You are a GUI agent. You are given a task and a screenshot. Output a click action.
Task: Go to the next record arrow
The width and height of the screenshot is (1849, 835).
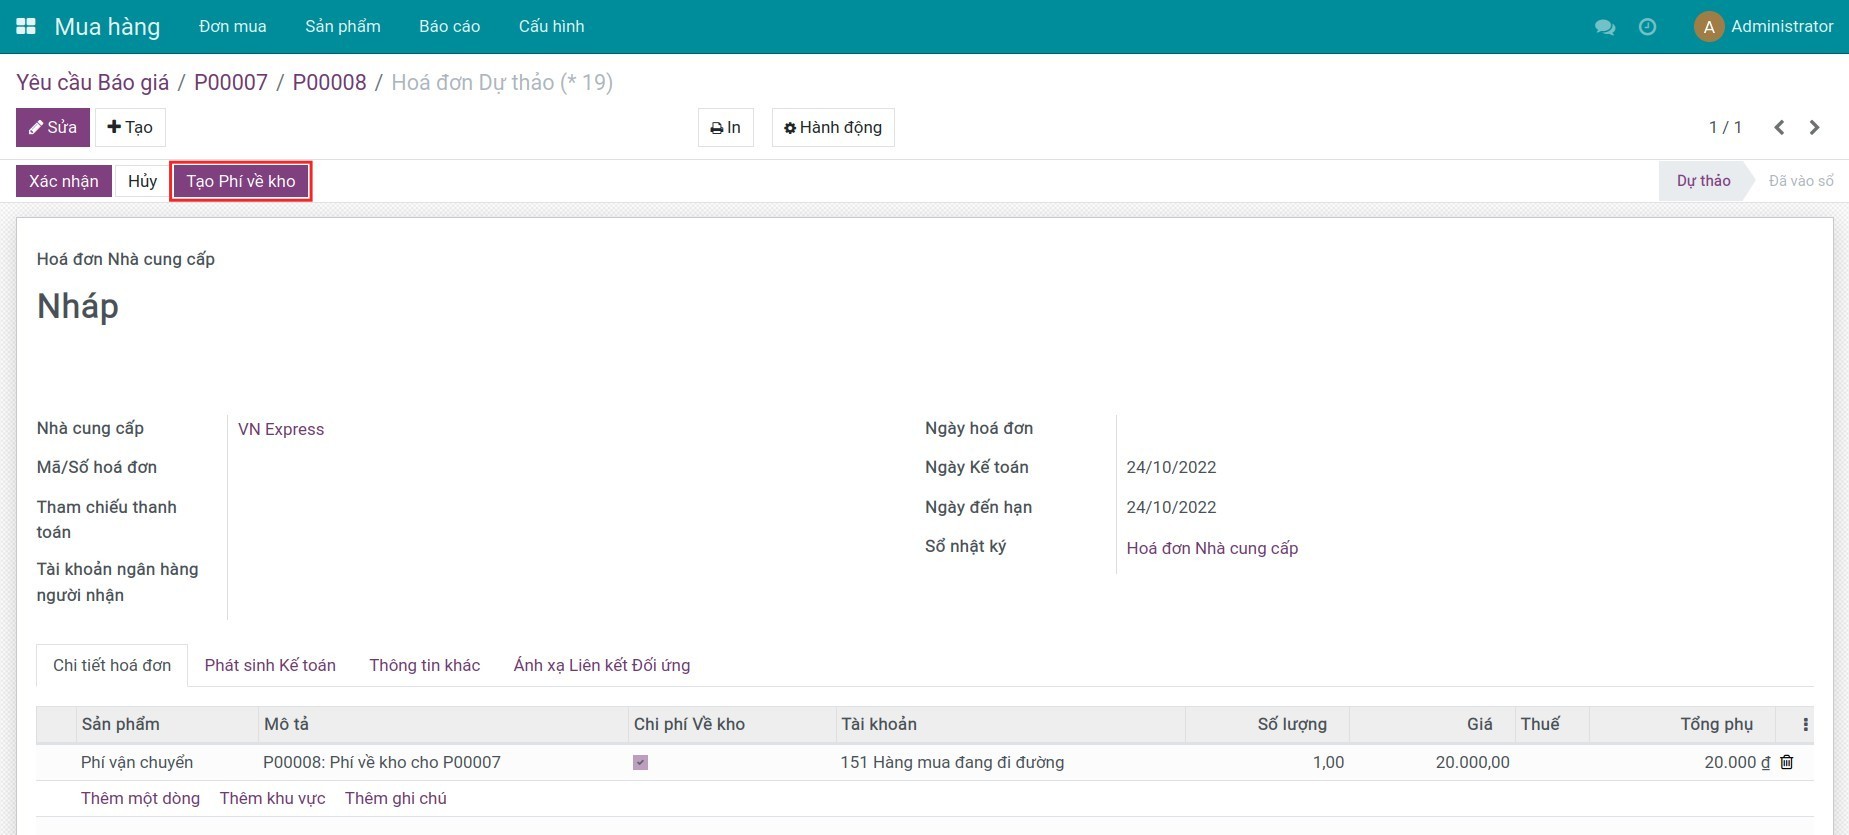(1814, 127)
